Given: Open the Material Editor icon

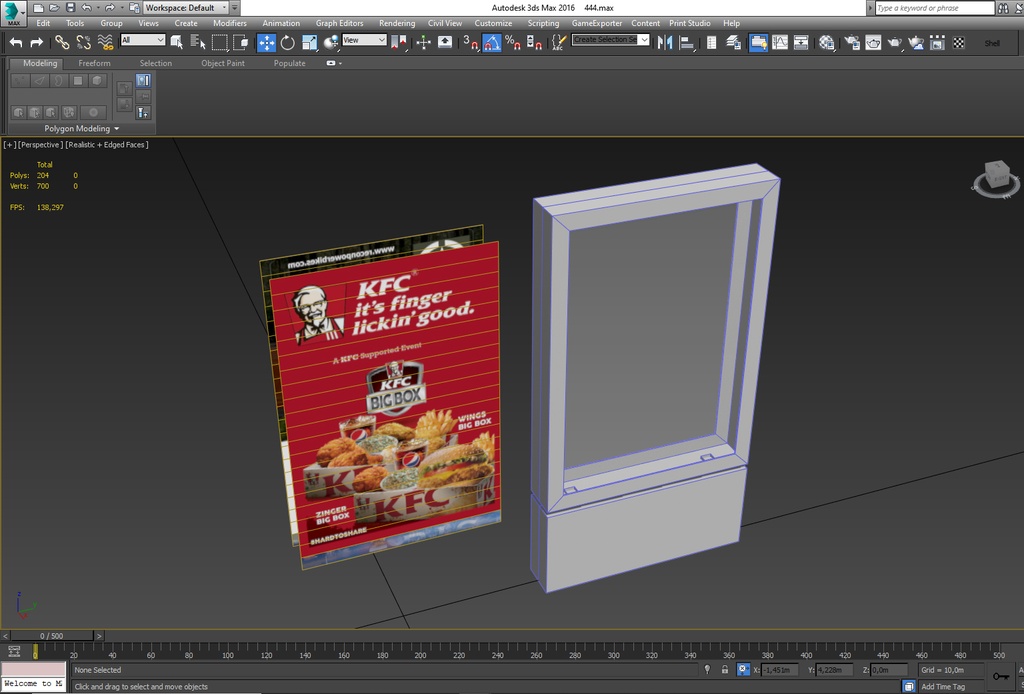Looking at the screenshot, I should click(x=827, y=42).
